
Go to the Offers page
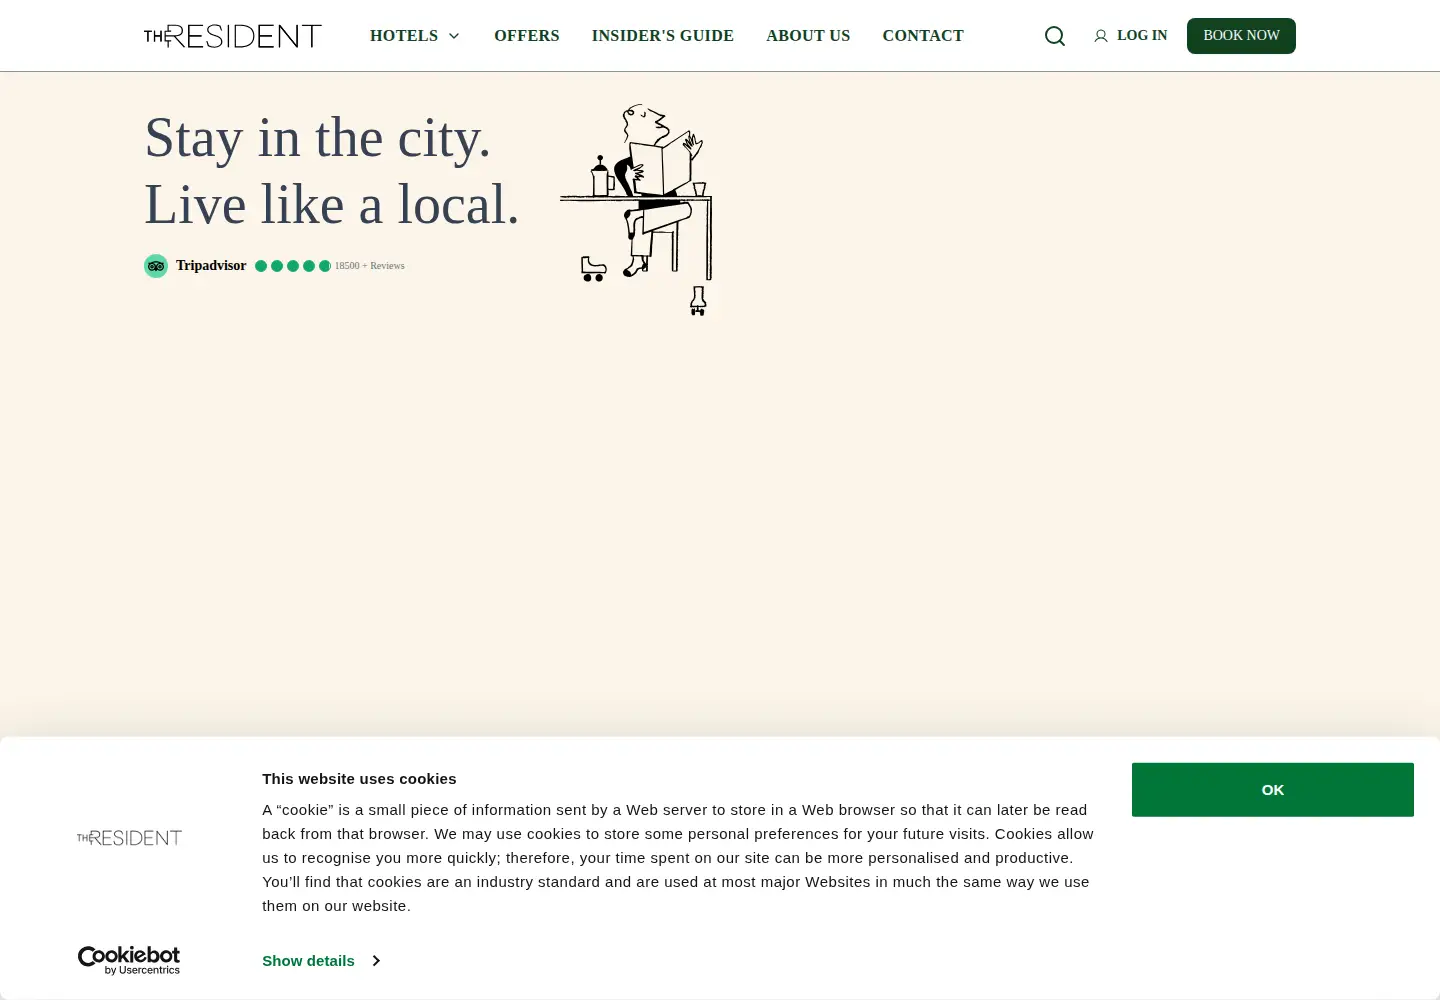click(x=527, y=36)
